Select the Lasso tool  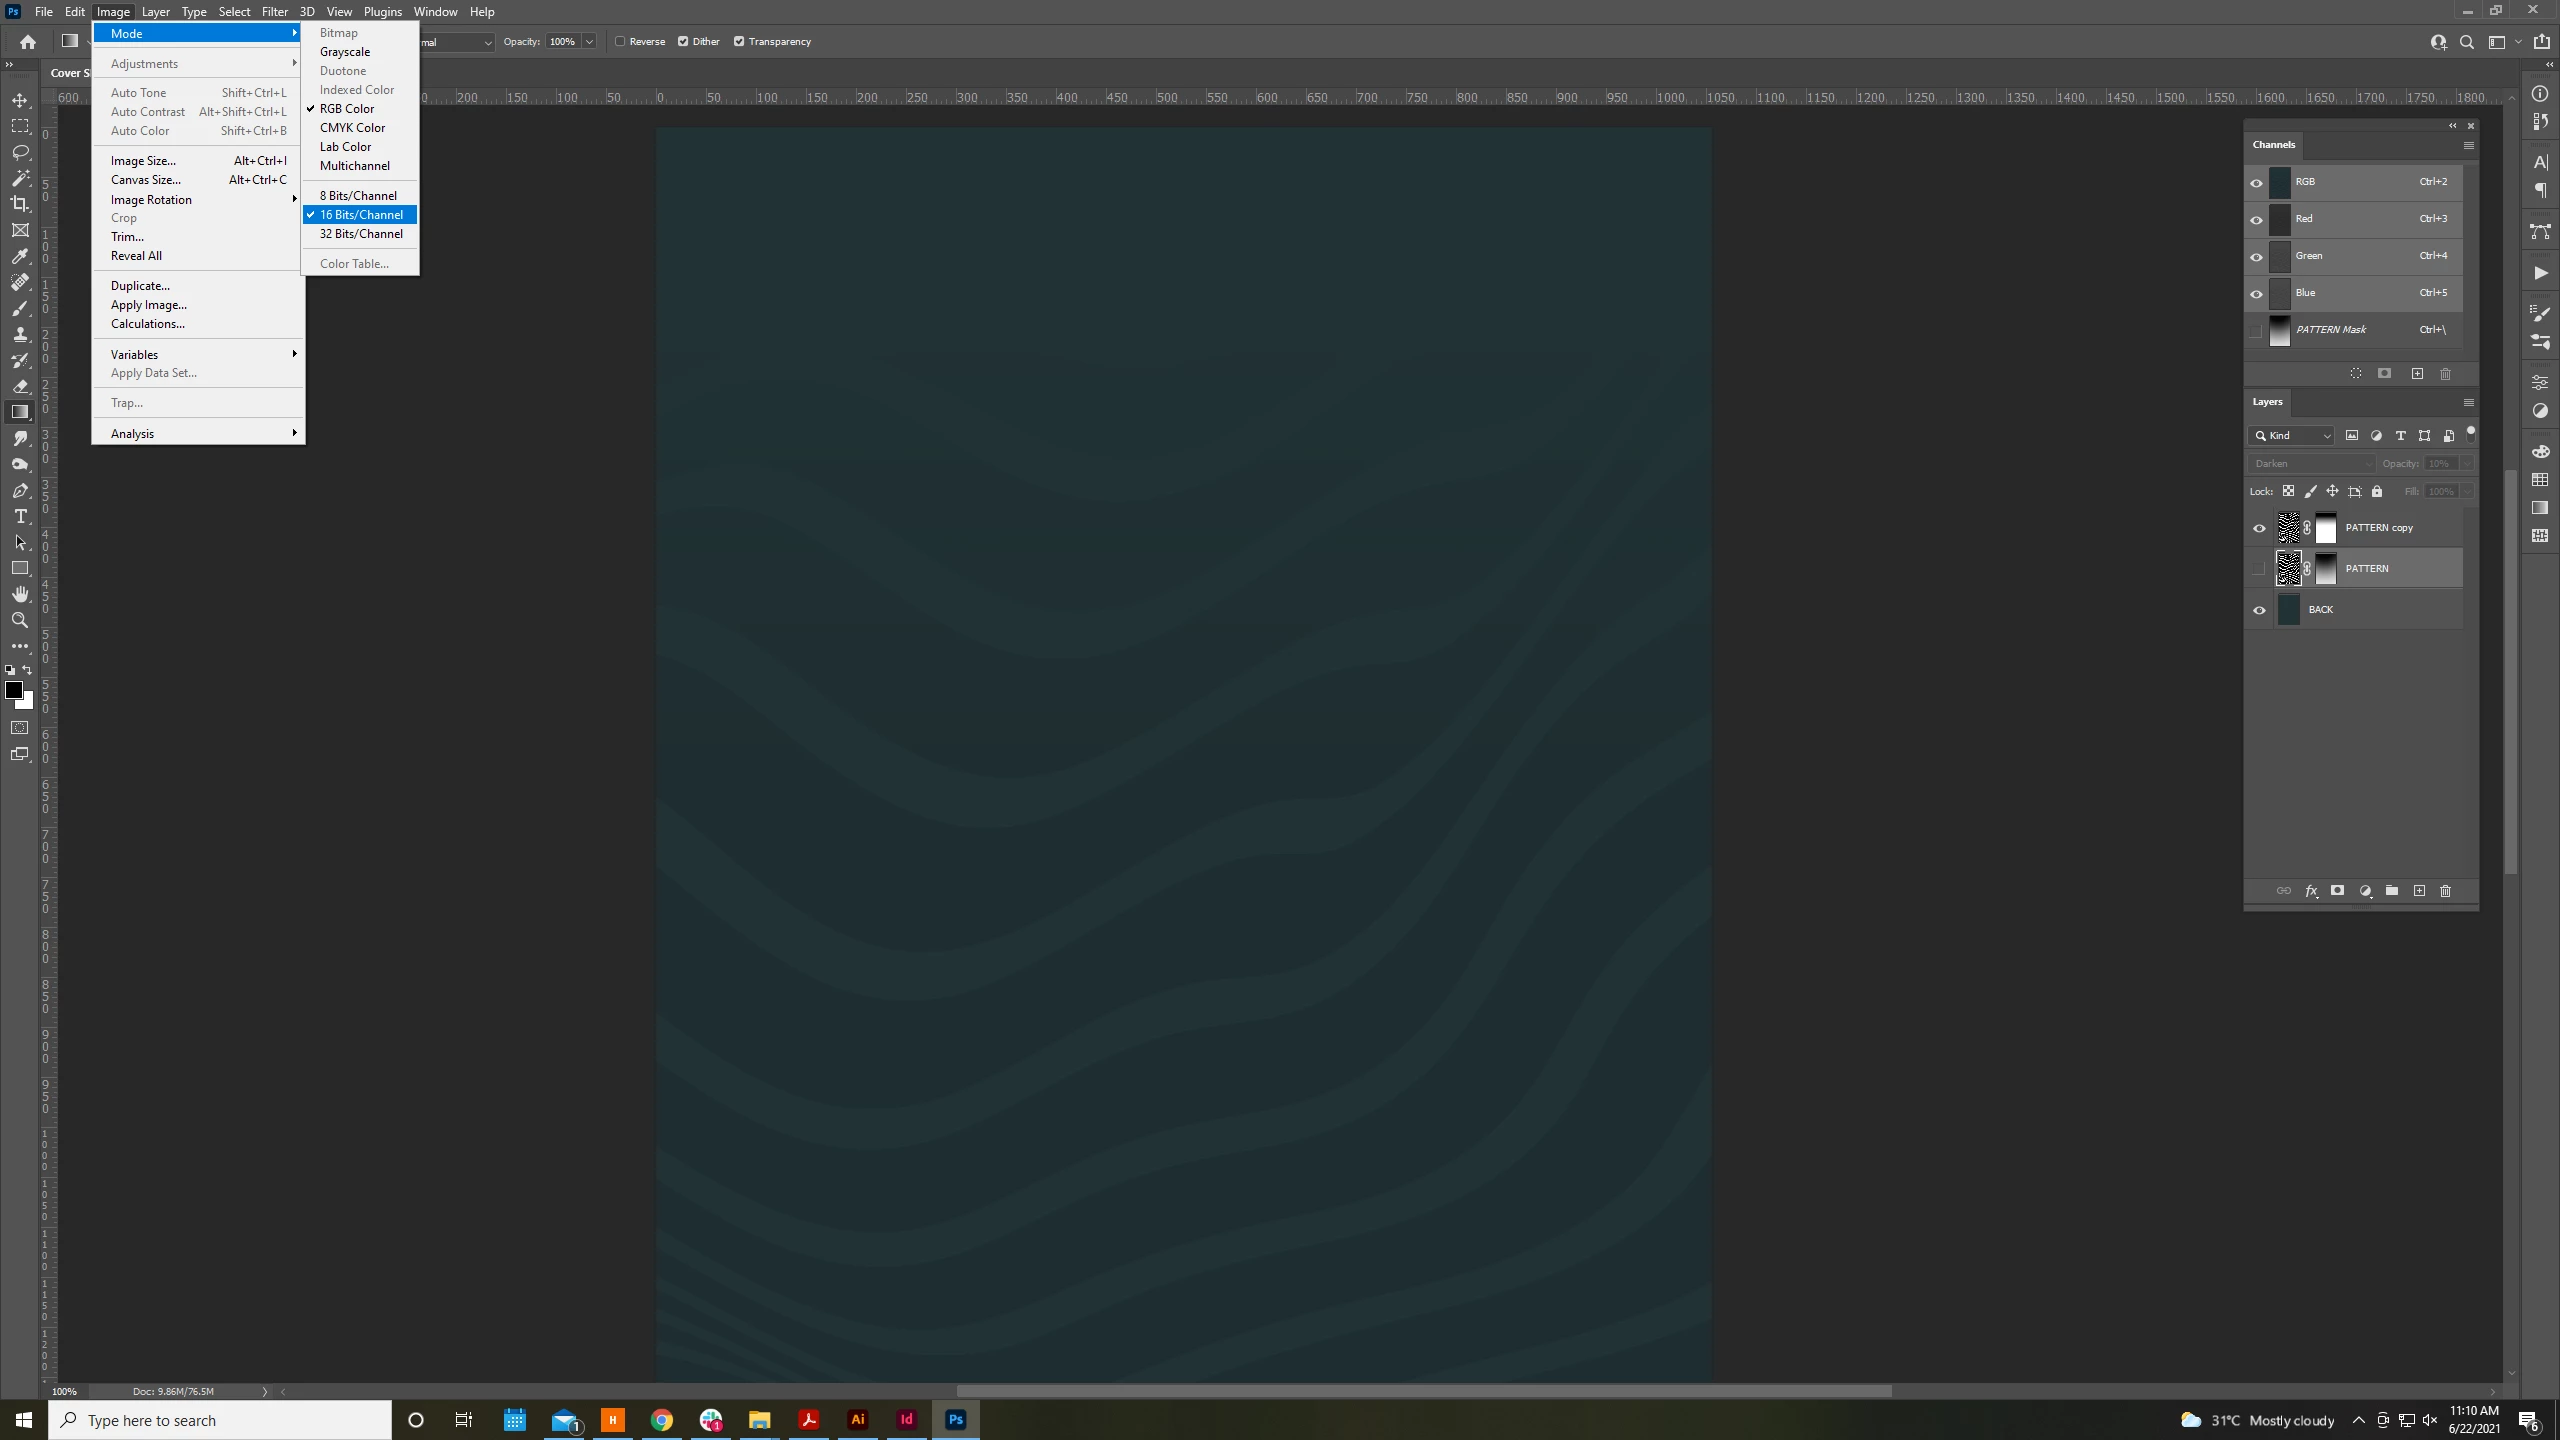coord(20,152)
